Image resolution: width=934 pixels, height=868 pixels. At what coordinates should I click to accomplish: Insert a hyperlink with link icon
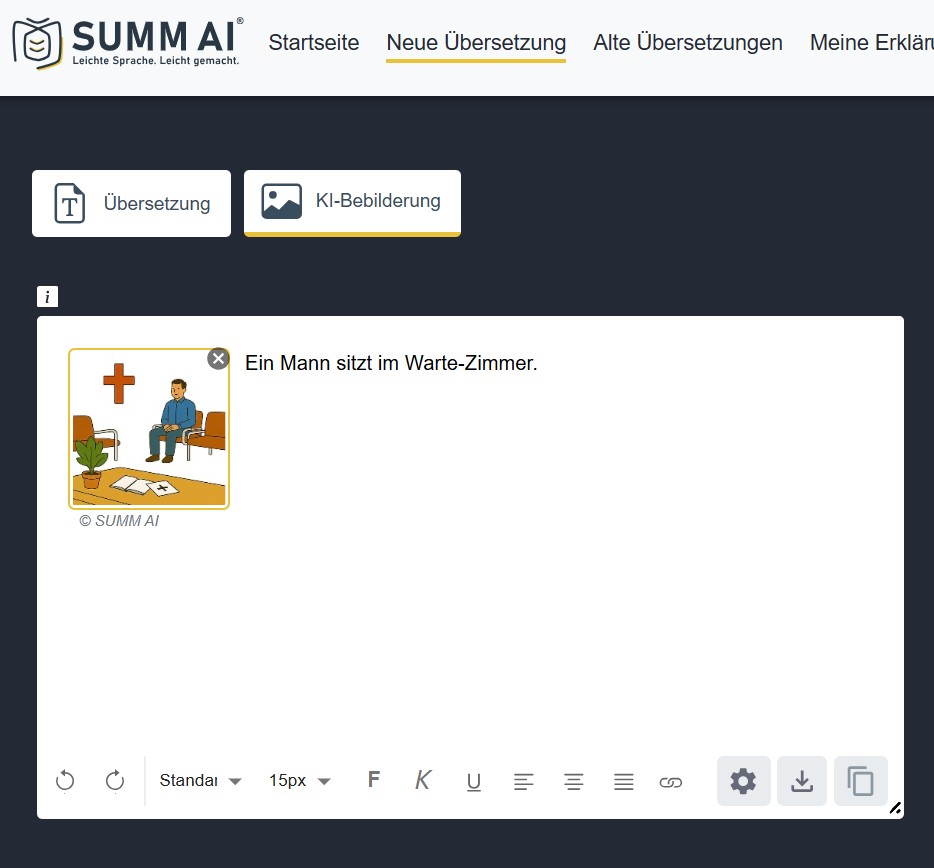tap(671, 782)
